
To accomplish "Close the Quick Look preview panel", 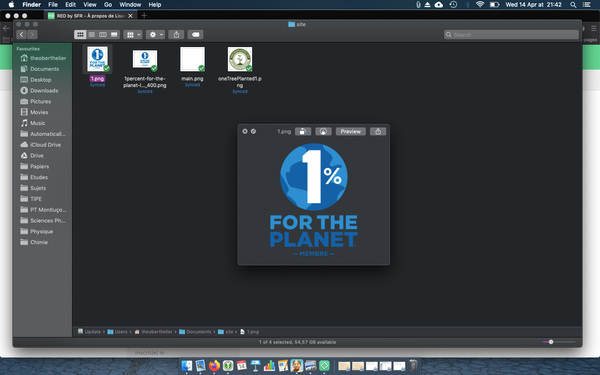I will pyautogui.click(x=245, y=131).
